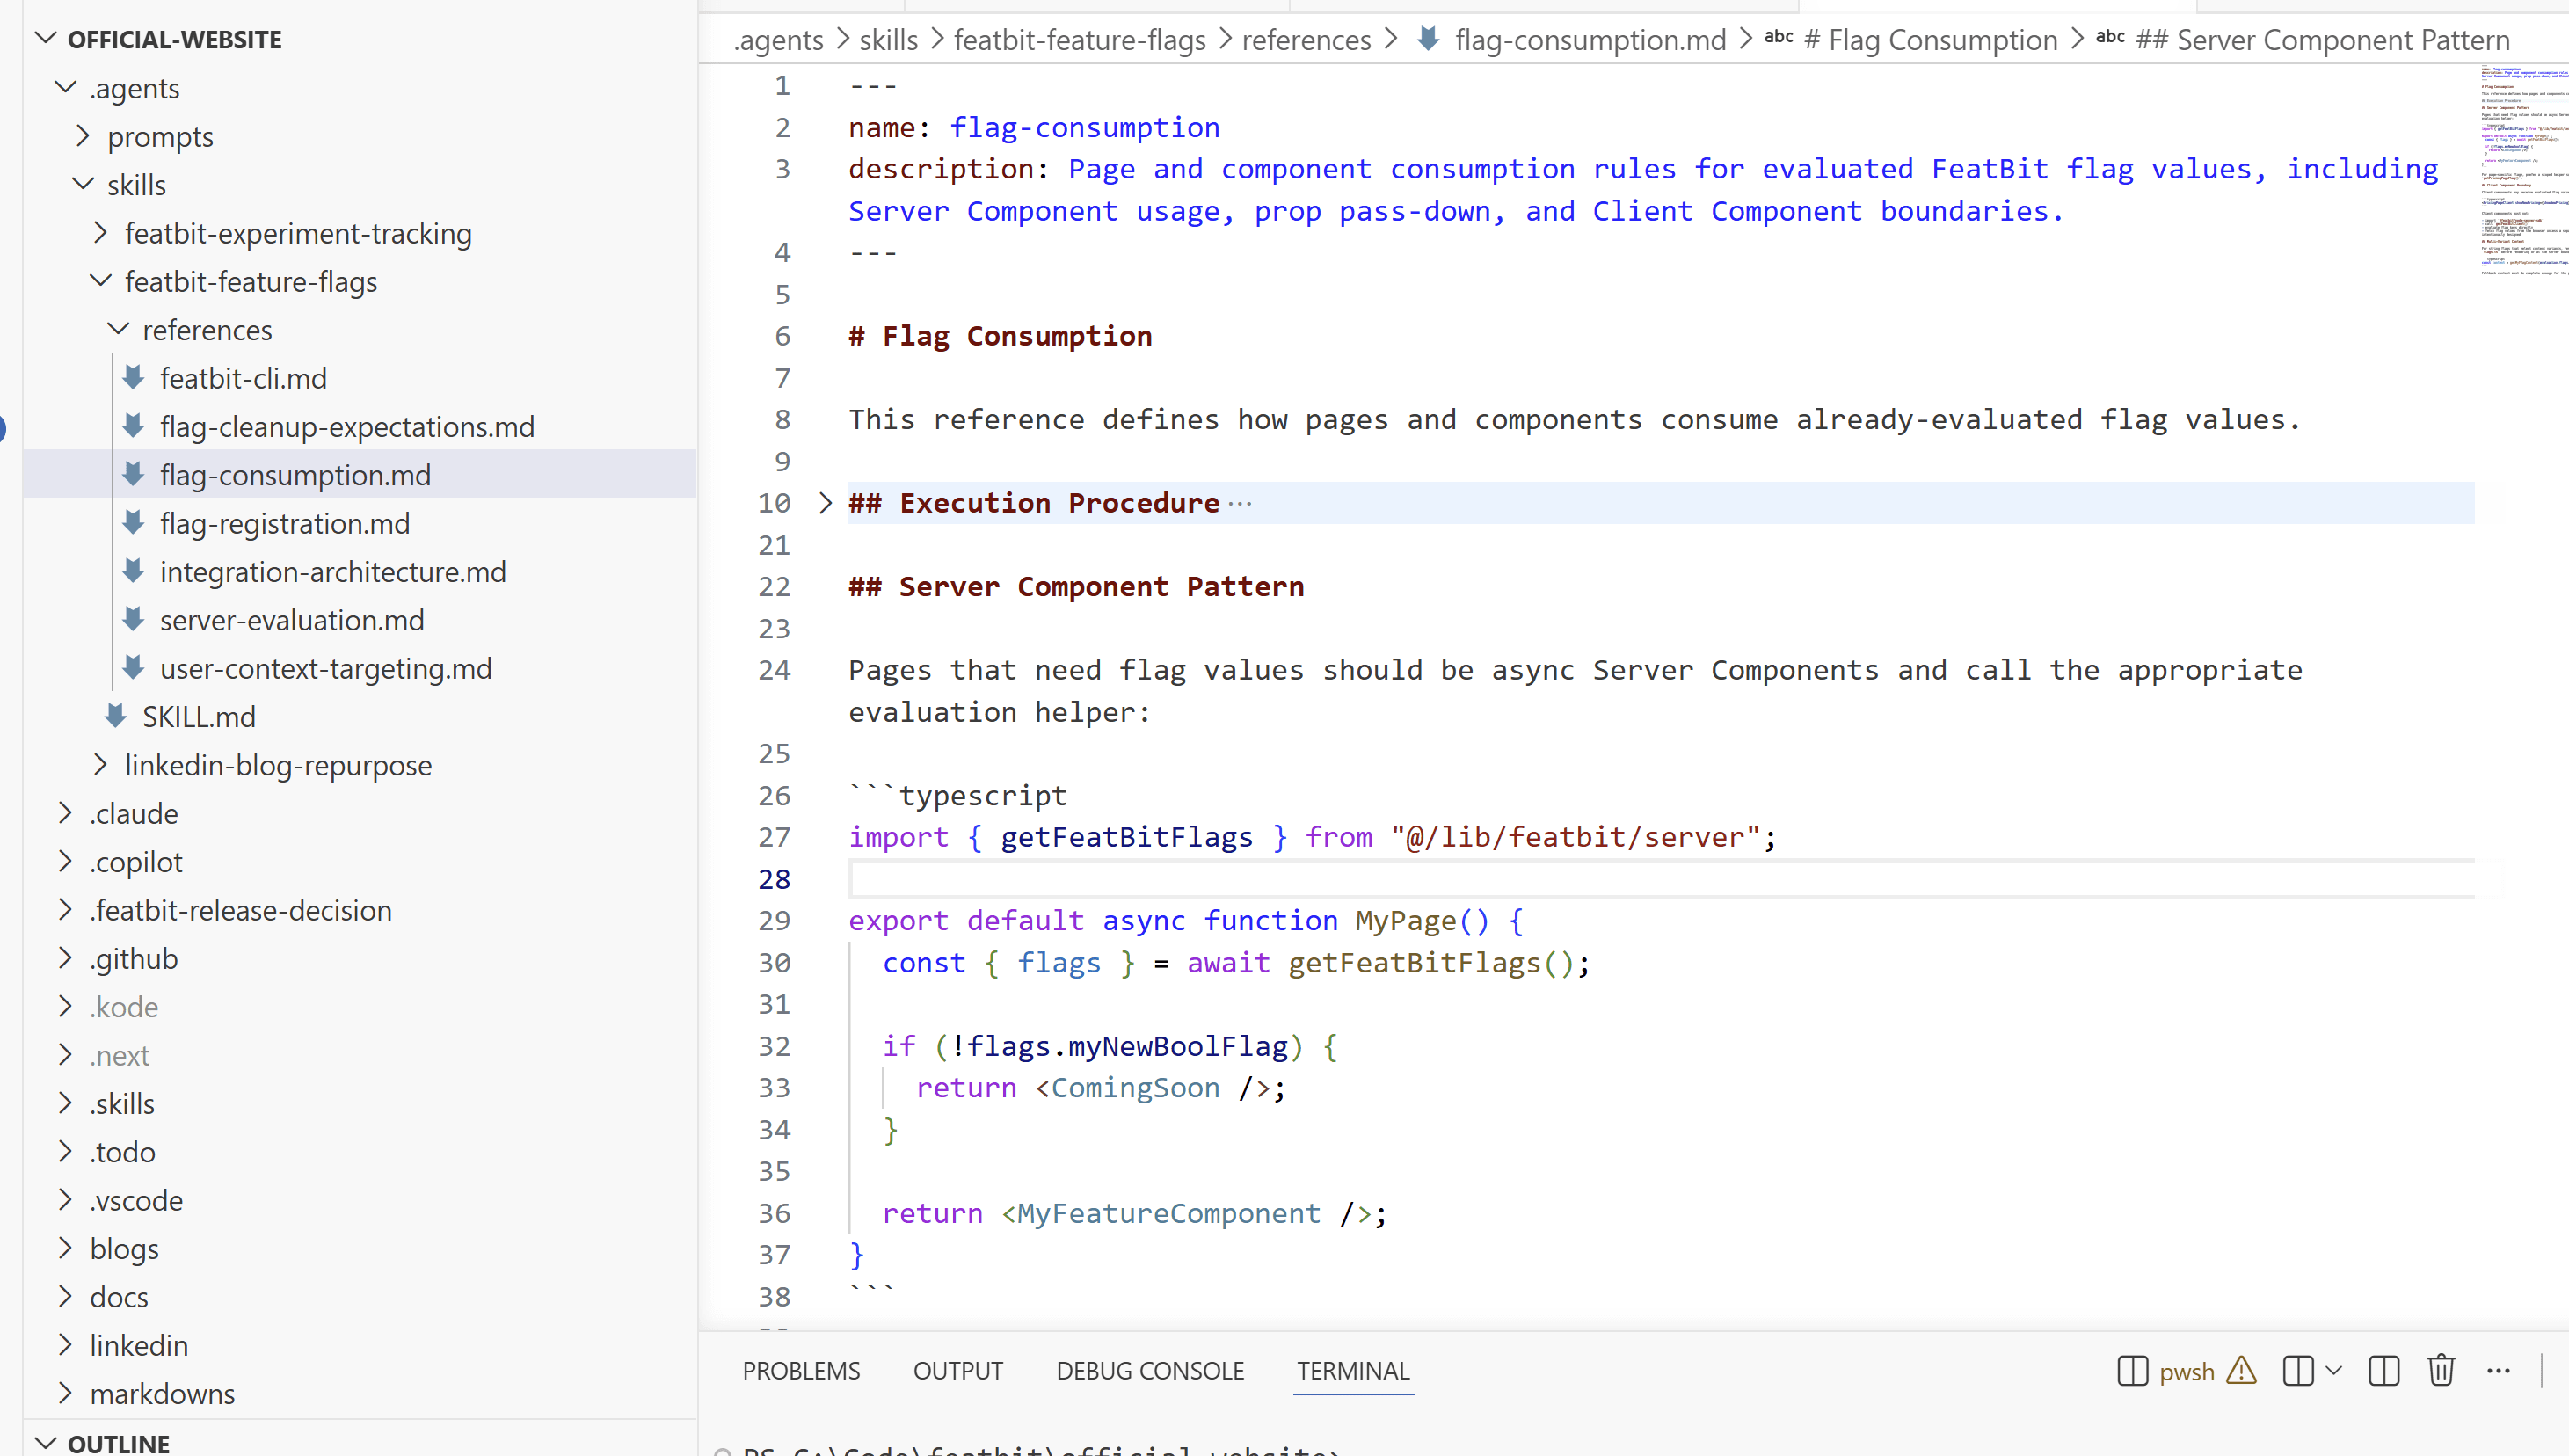The image size is (2569, 1456).
Task: Open SKILL.md file icon
Action: (x=116, y=716)
